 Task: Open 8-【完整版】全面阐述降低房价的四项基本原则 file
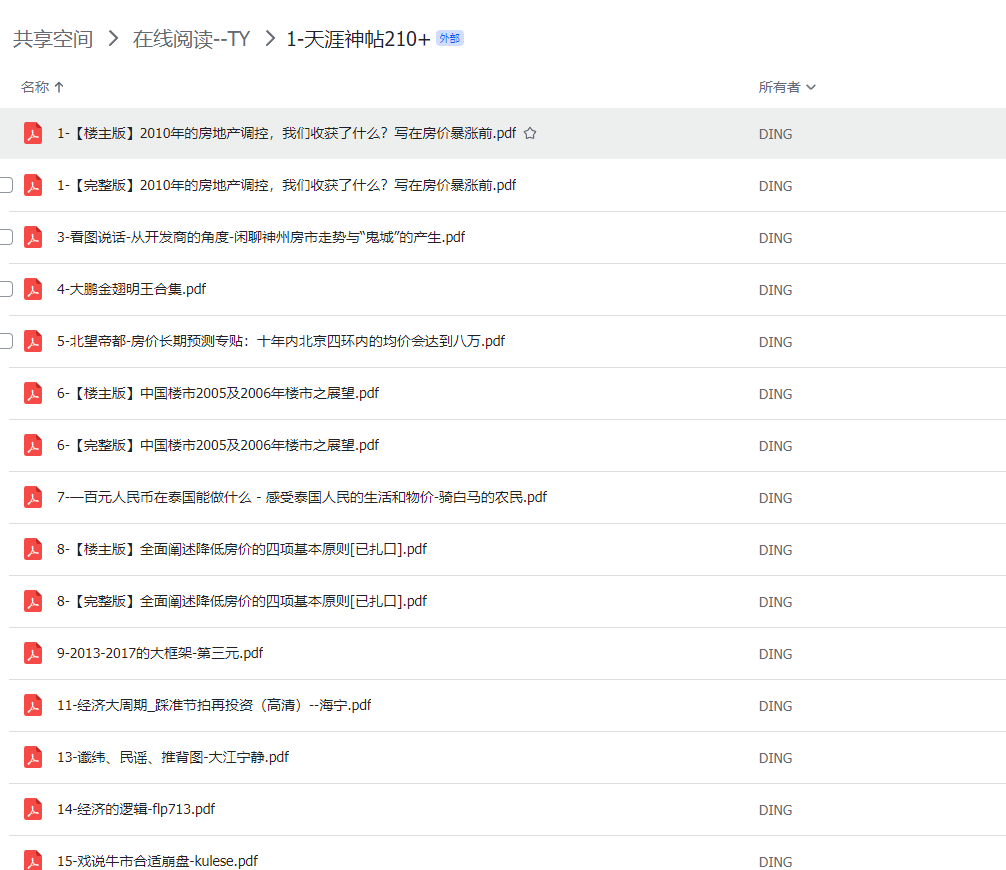[241, 601]
